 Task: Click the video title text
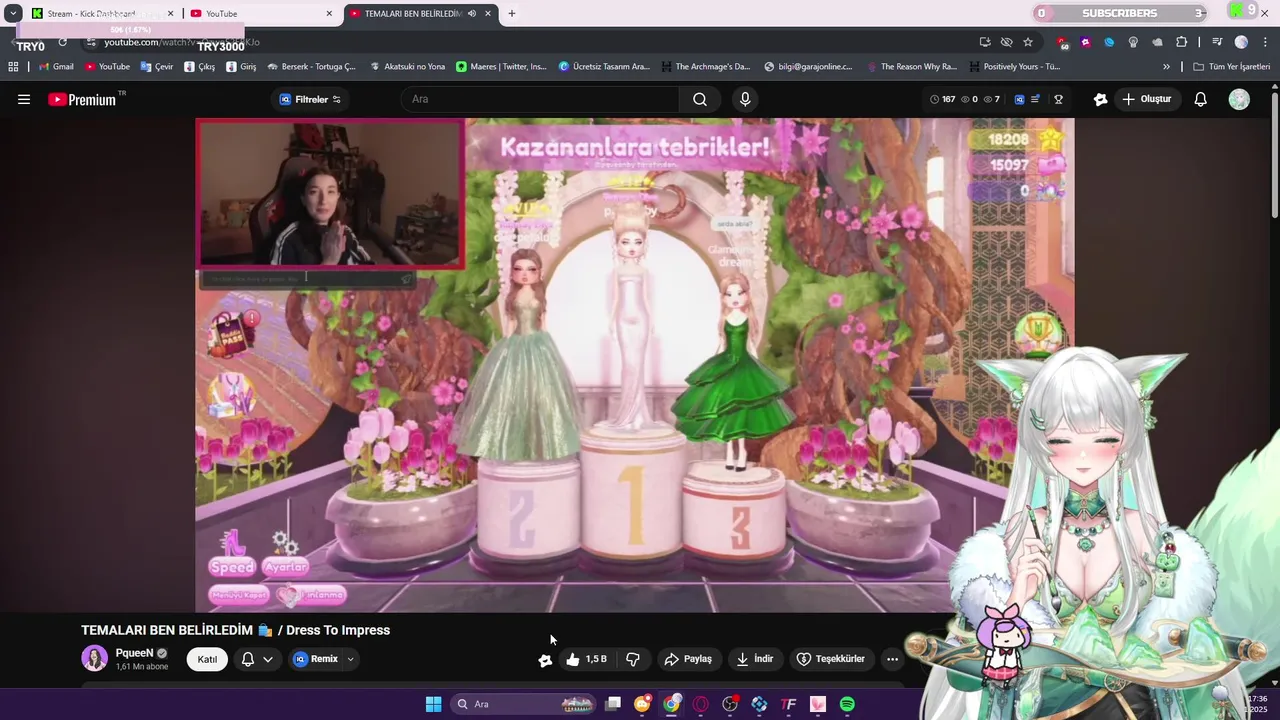click(x=235, y=630)
